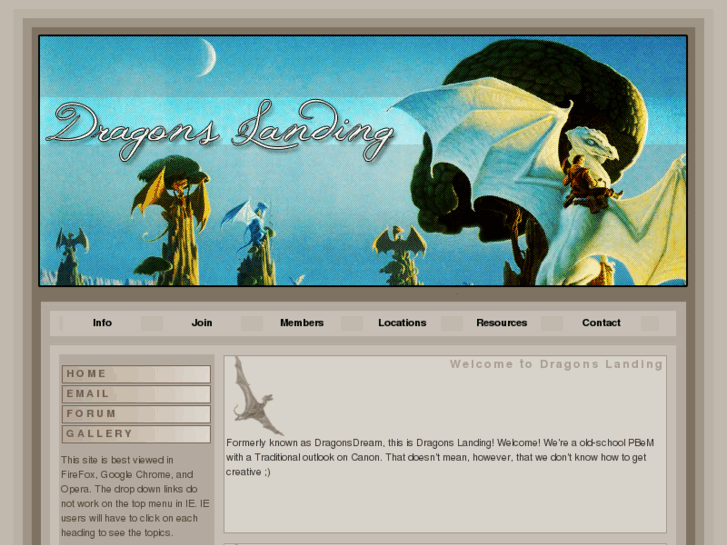
Task: Open the Members menu heading
Action: [302, 323]
